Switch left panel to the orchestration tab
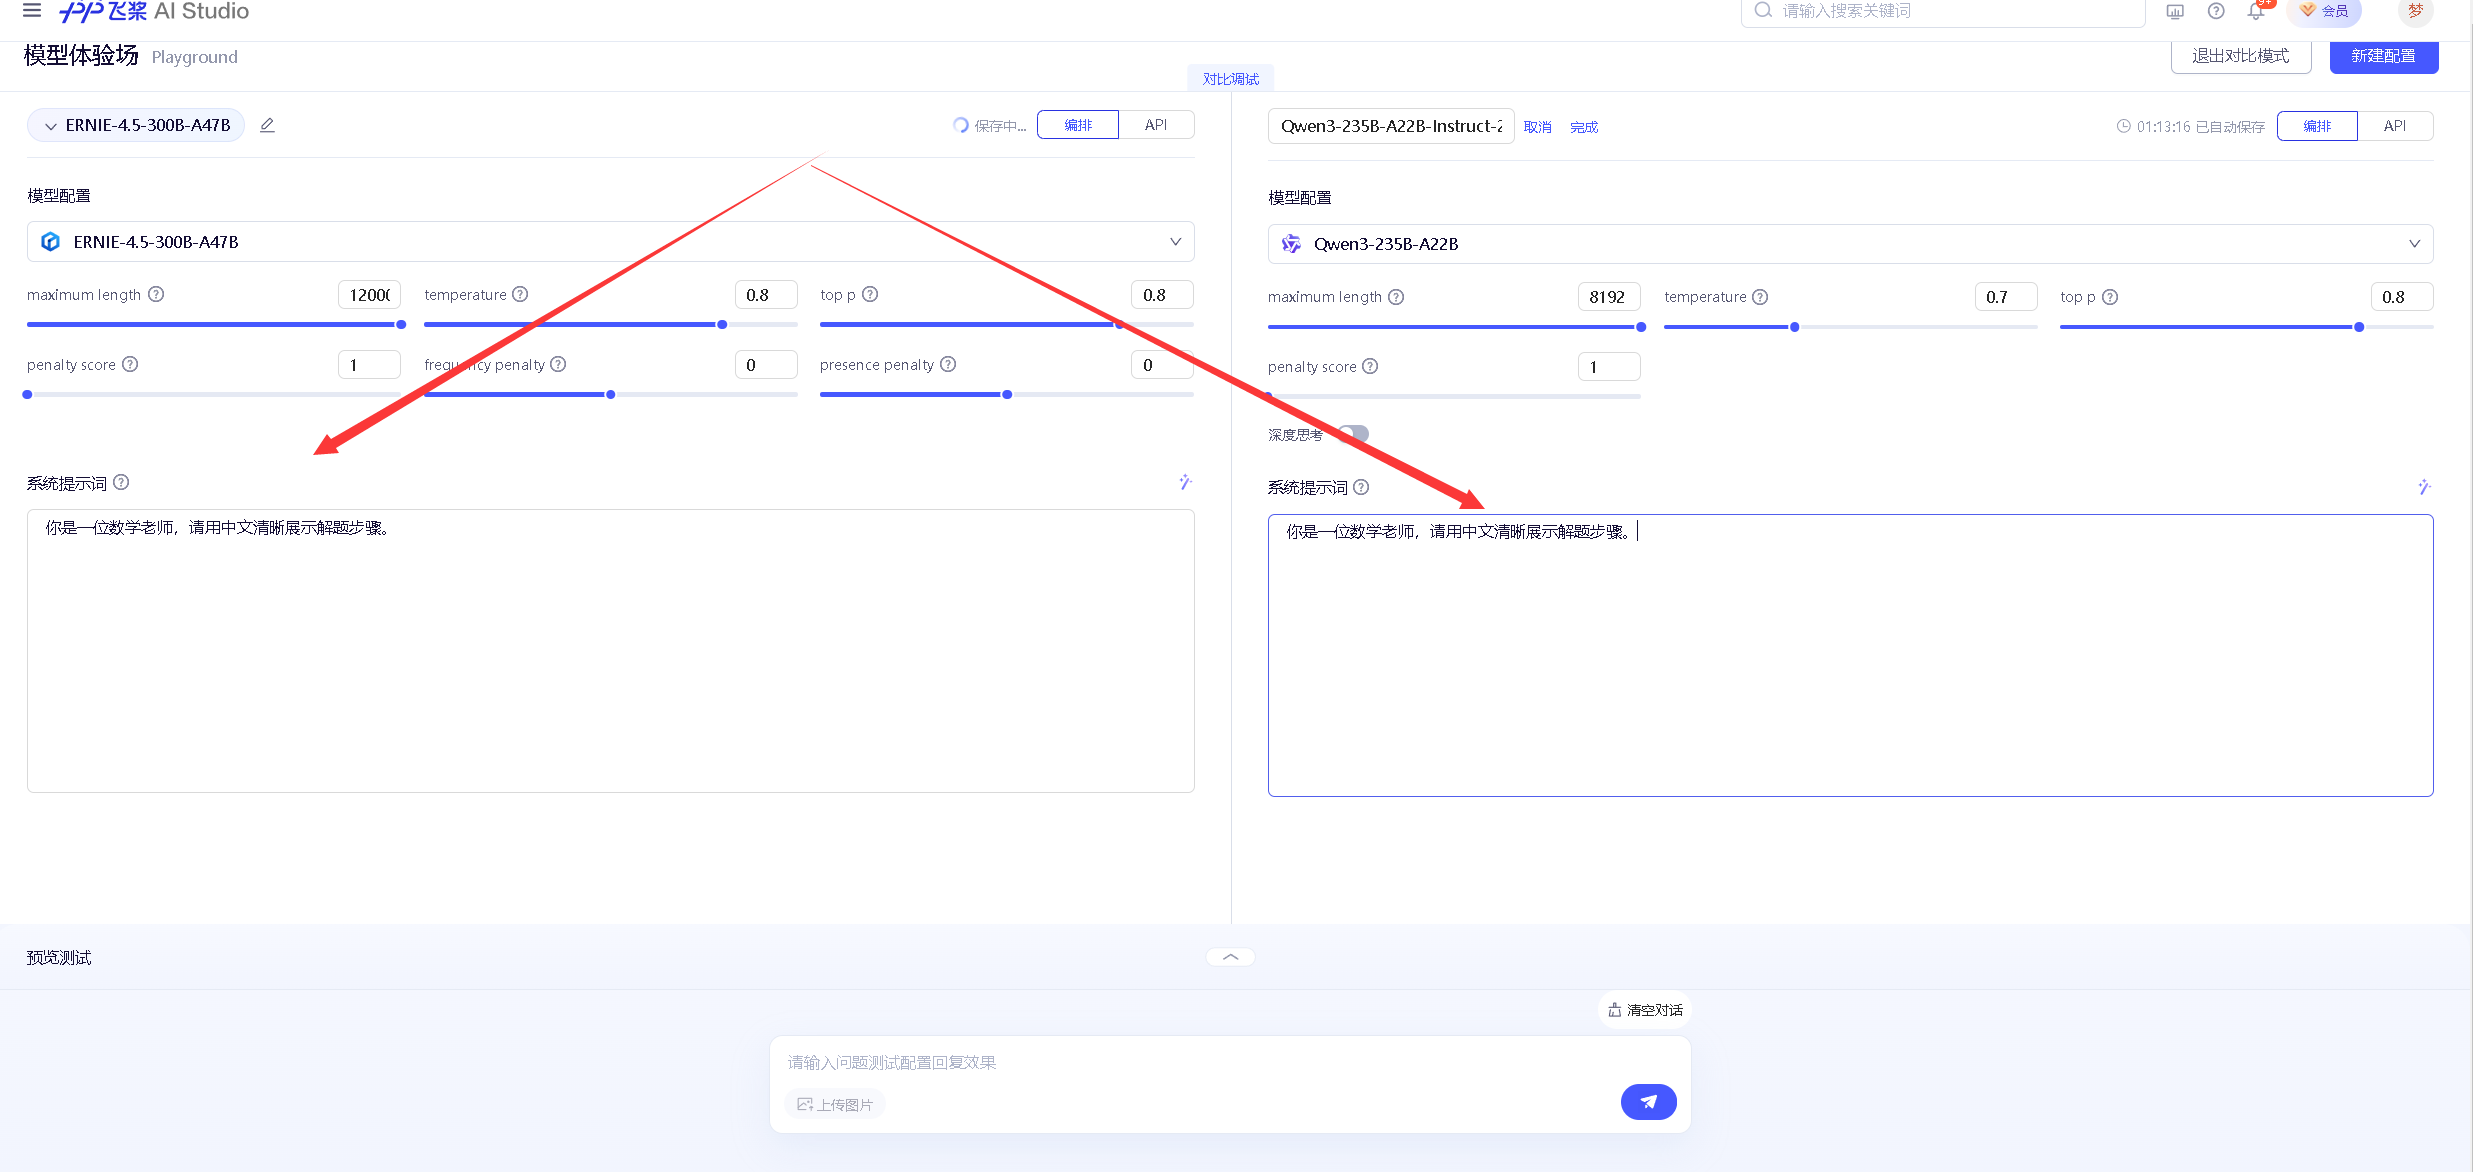Viewport: 2473px width, 1172px height. (1078, 125)
